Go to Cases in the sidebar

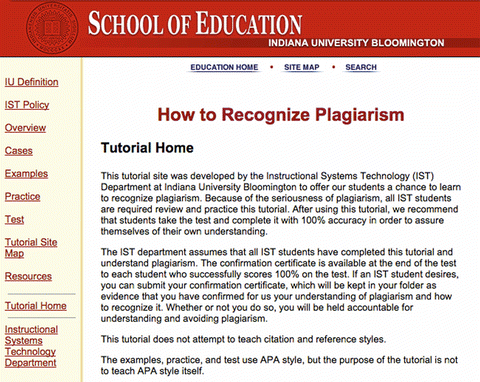point(19,151)
